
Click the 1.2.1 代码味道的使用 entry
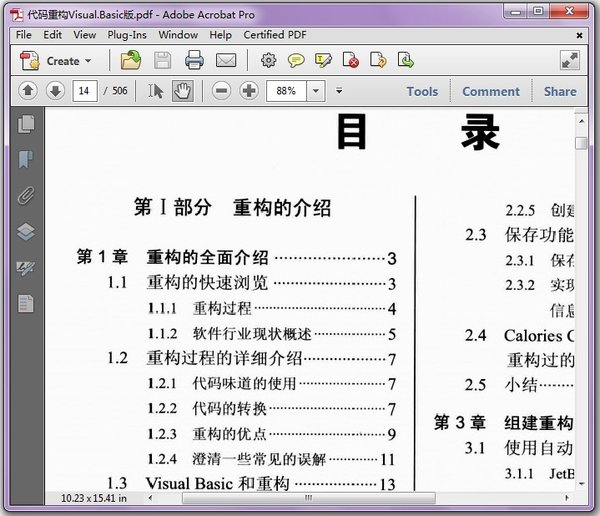(x=272, y=384)
